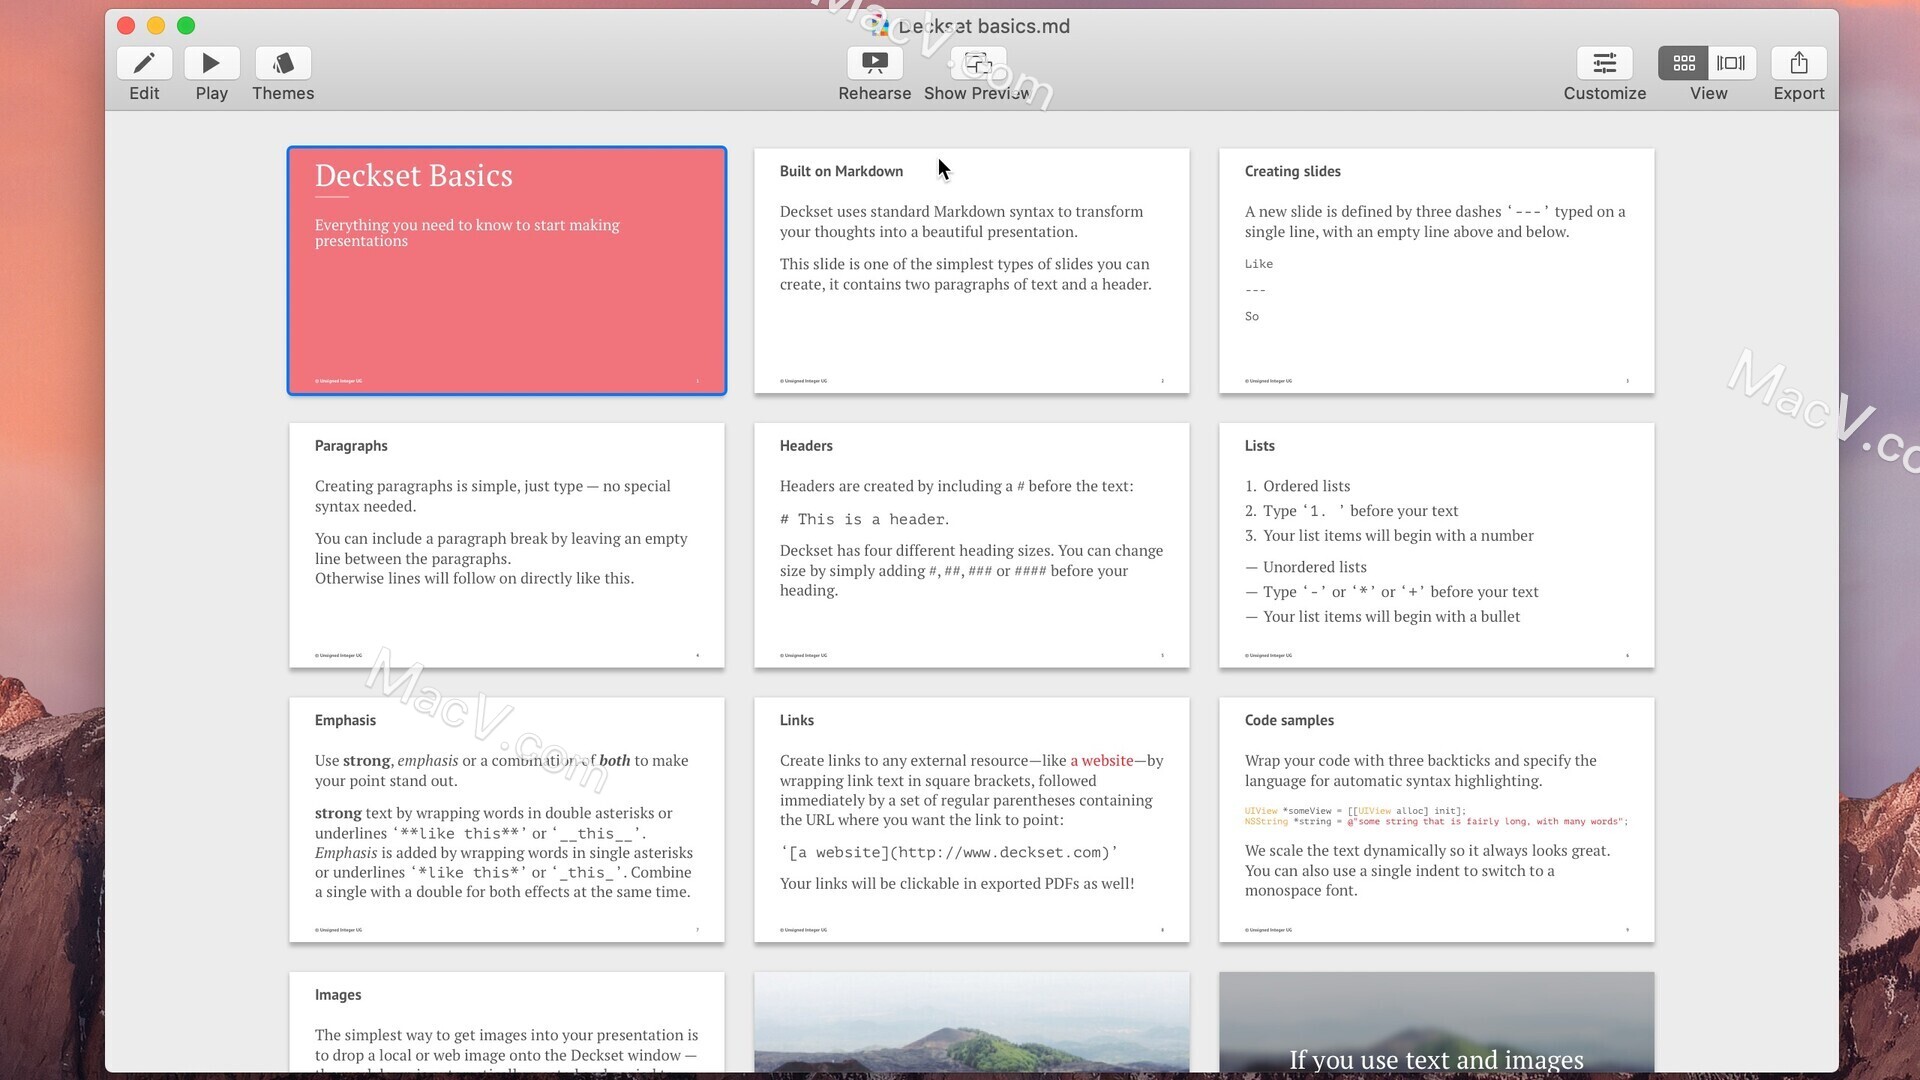
Task: Click the Play presentation icon
Action: 211,62
